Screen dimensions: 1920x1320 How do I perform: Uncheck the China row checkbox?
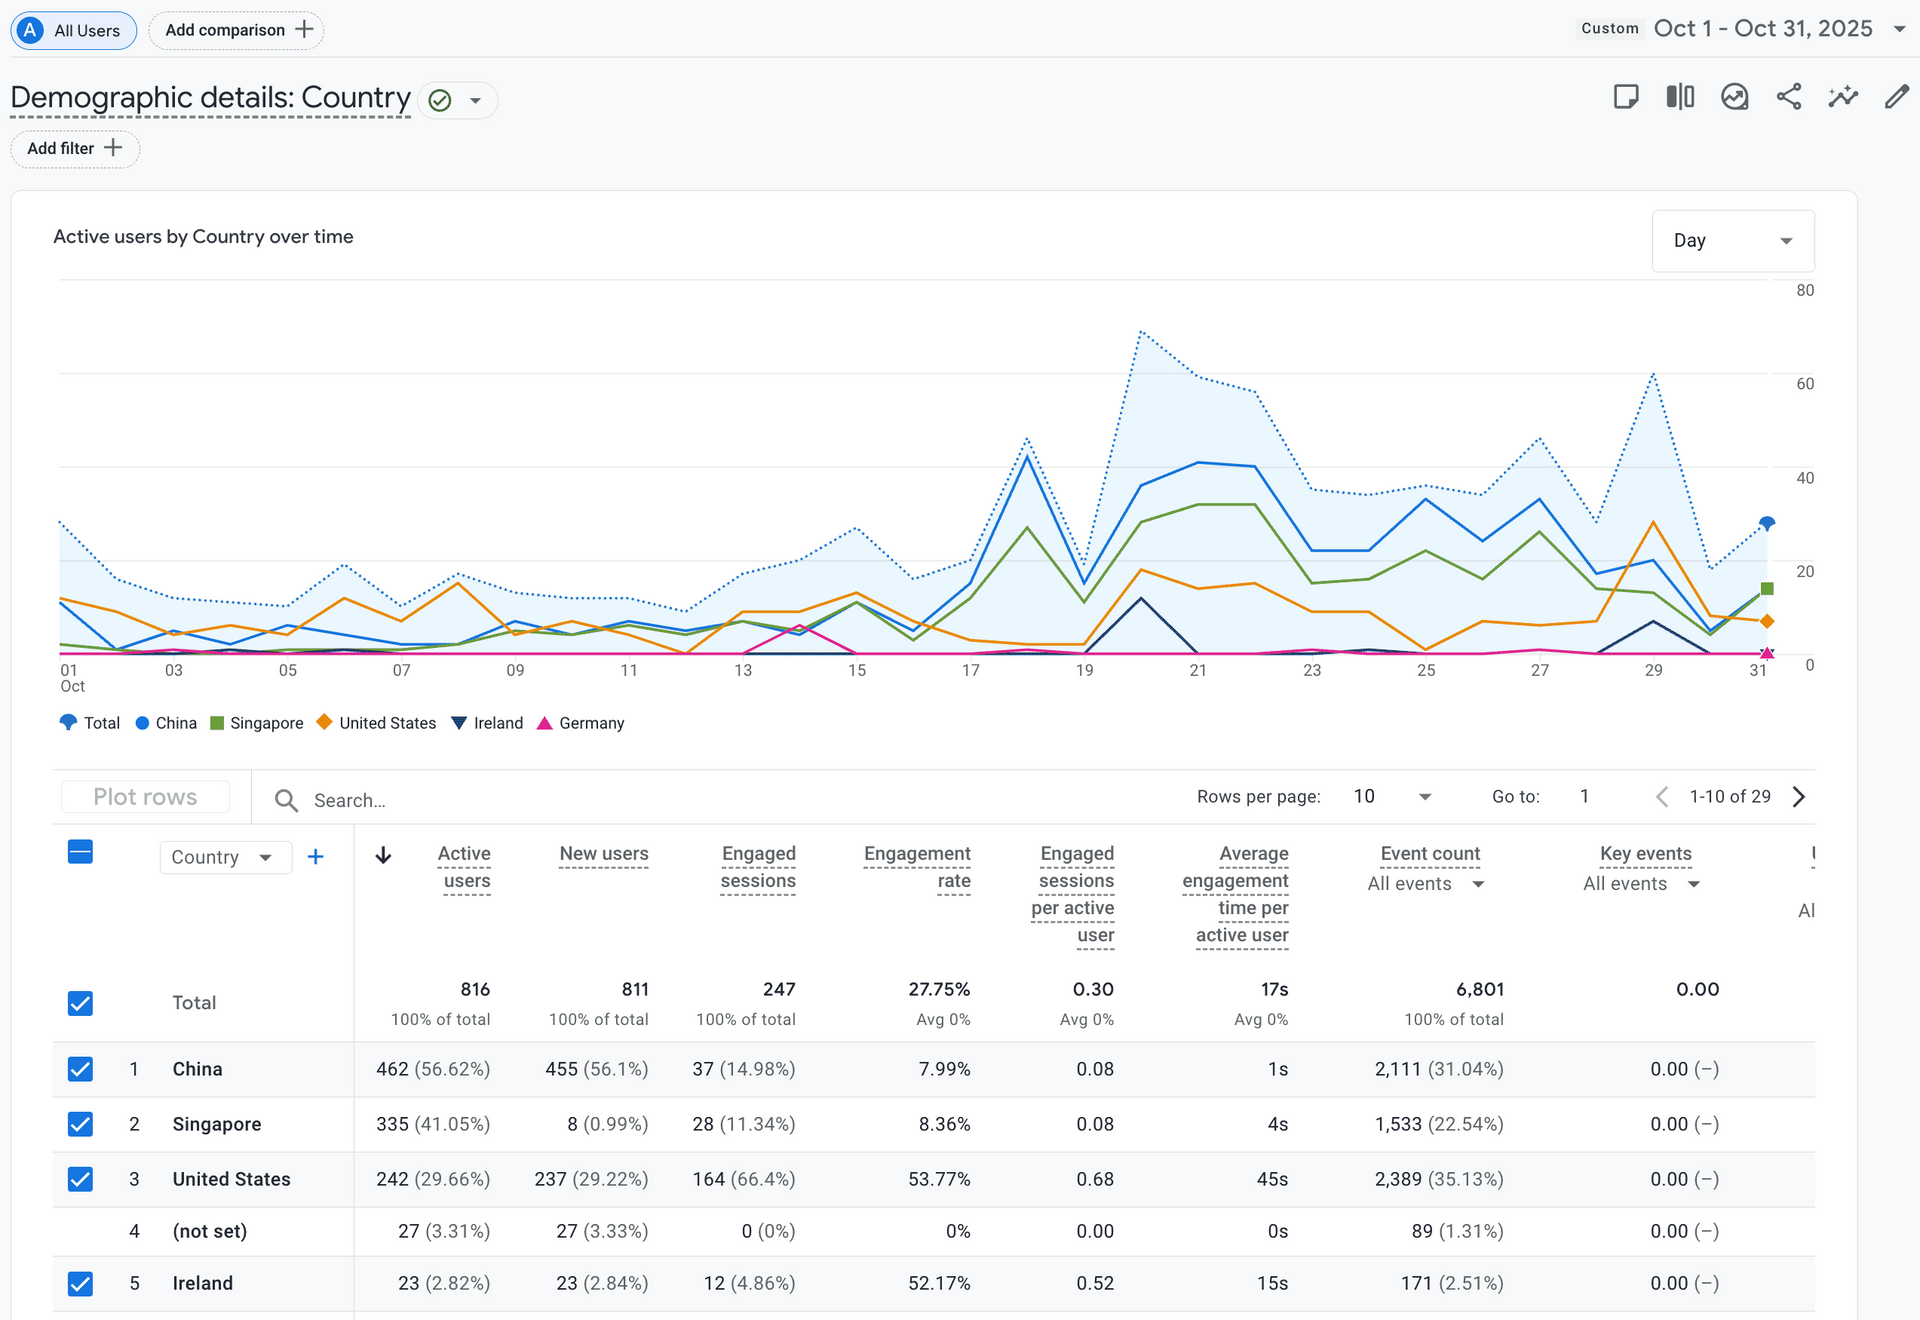point(80,1069)
